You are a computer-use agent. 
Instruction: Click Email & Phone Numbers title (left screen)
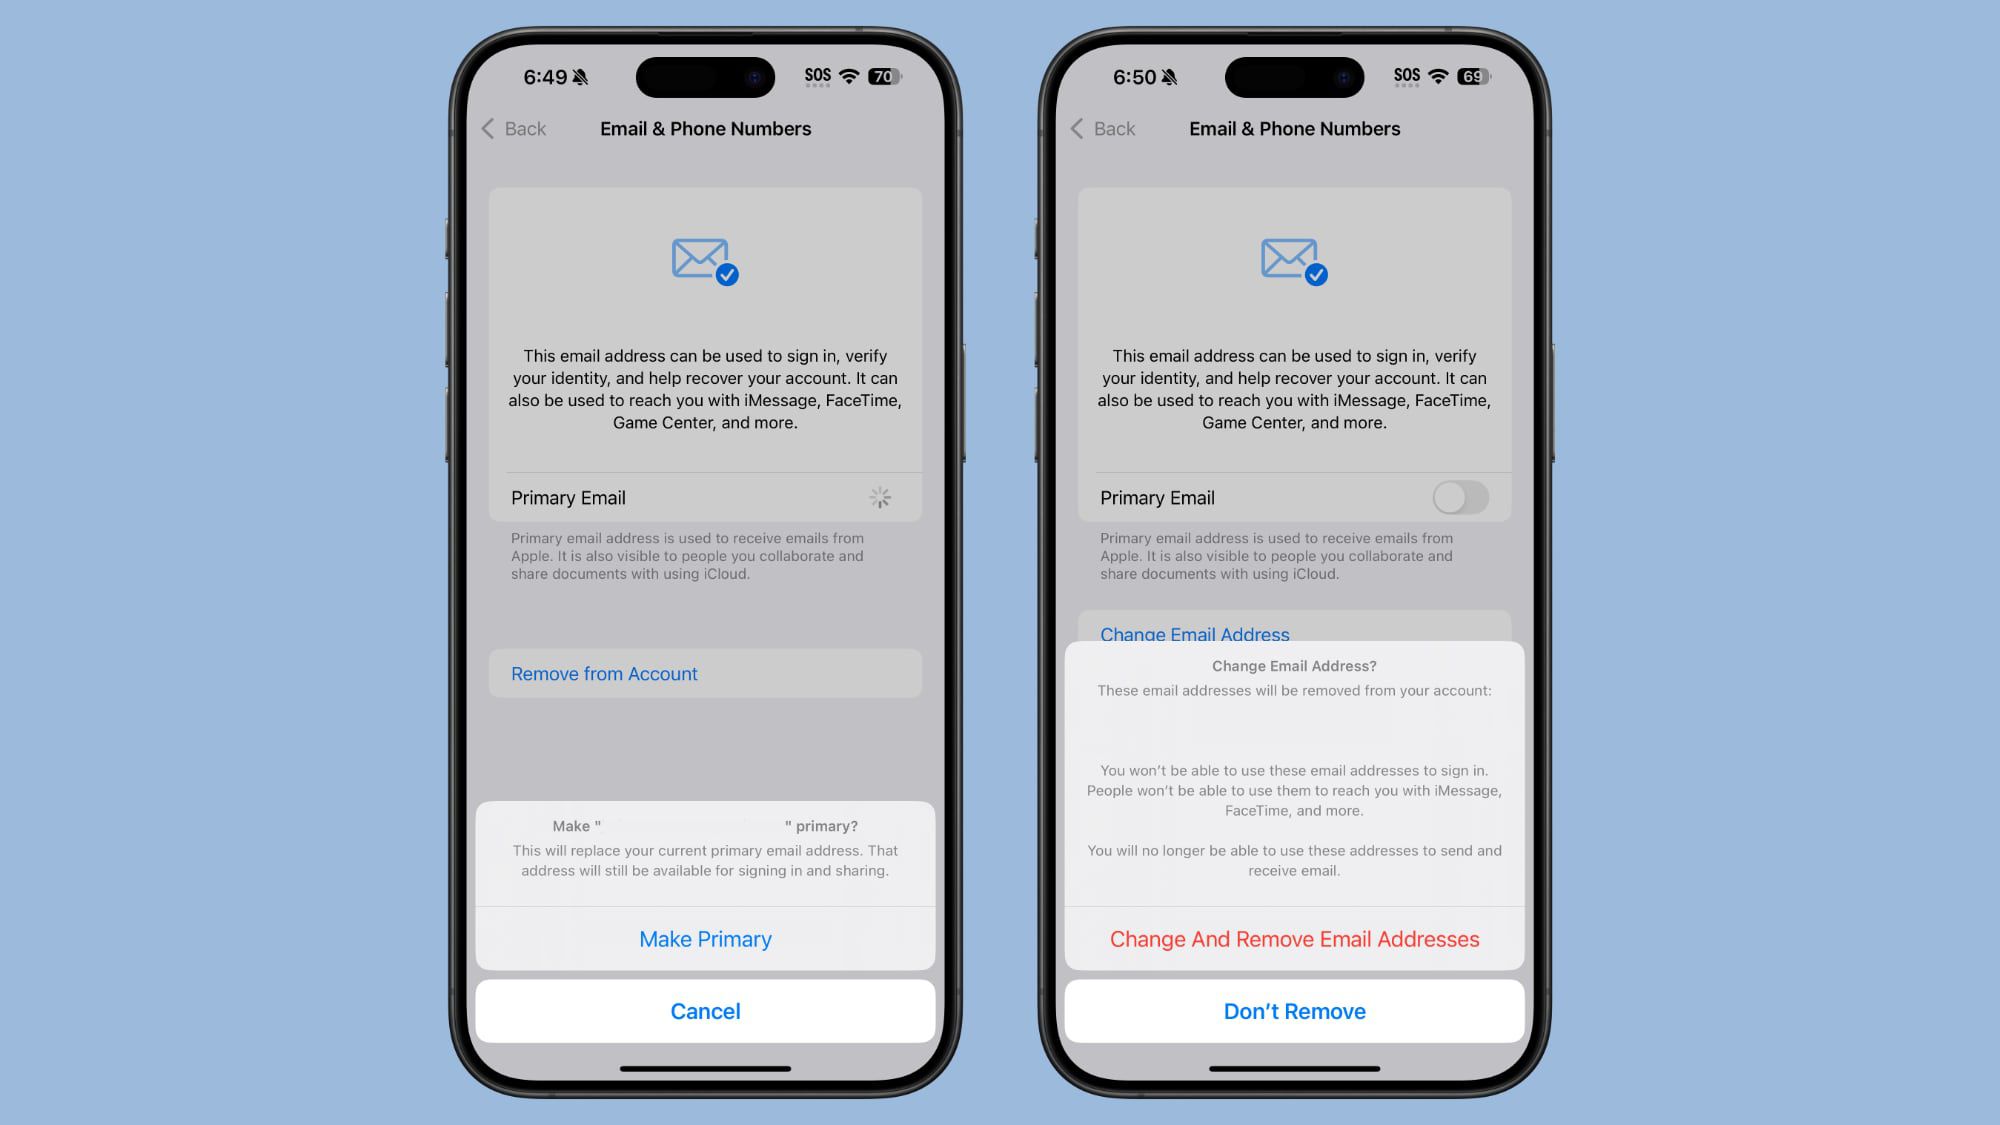pyautogui.click(x=705, y=128)
